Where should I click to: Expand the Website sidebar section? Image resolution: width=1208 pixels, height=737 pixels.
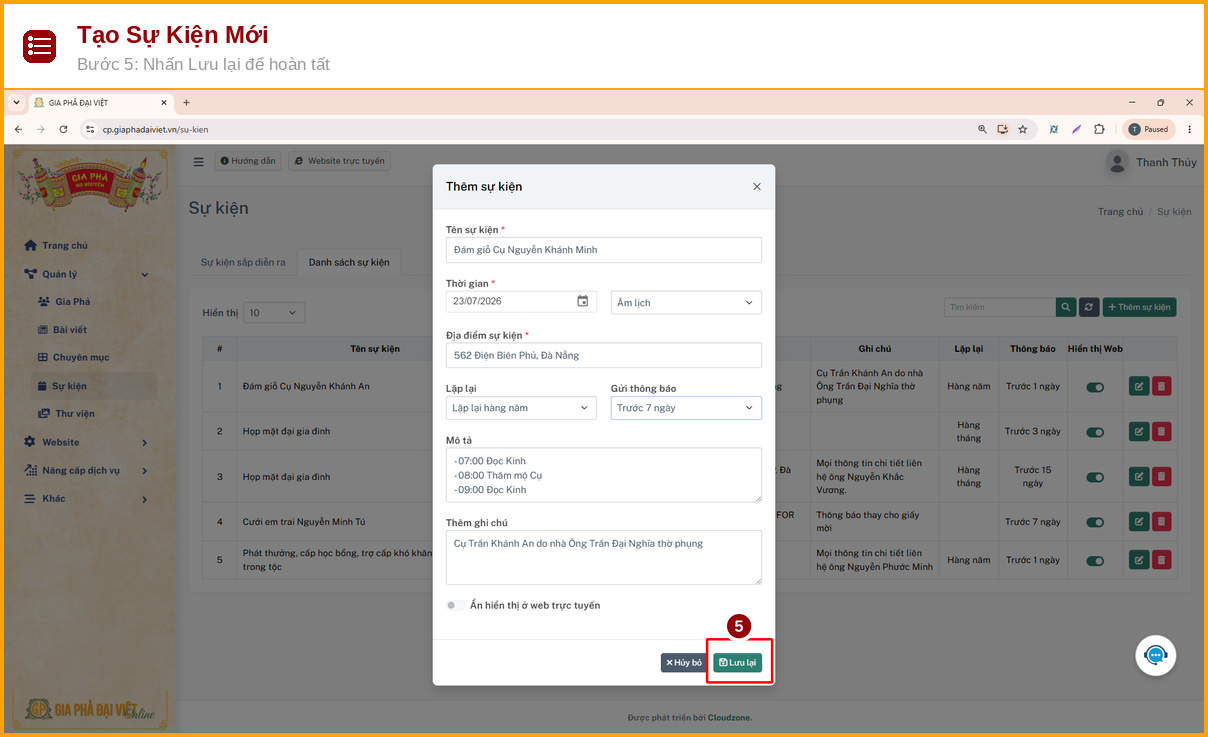click(x=87, y=442)
